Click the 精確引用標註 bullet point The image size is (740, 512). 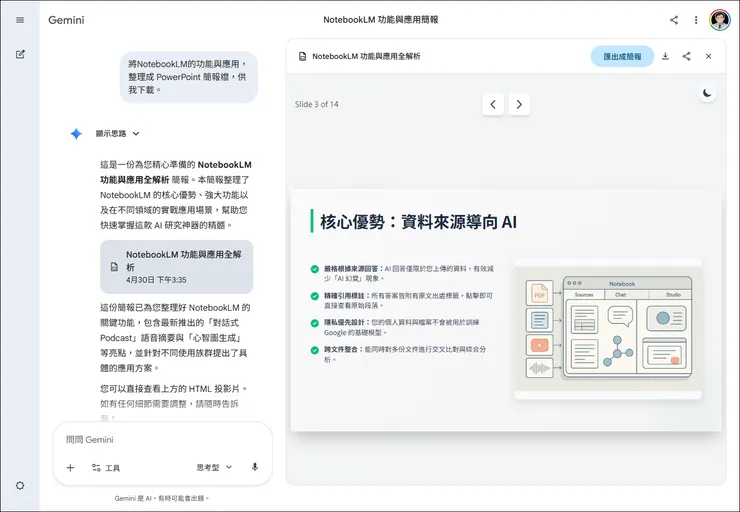403,300
